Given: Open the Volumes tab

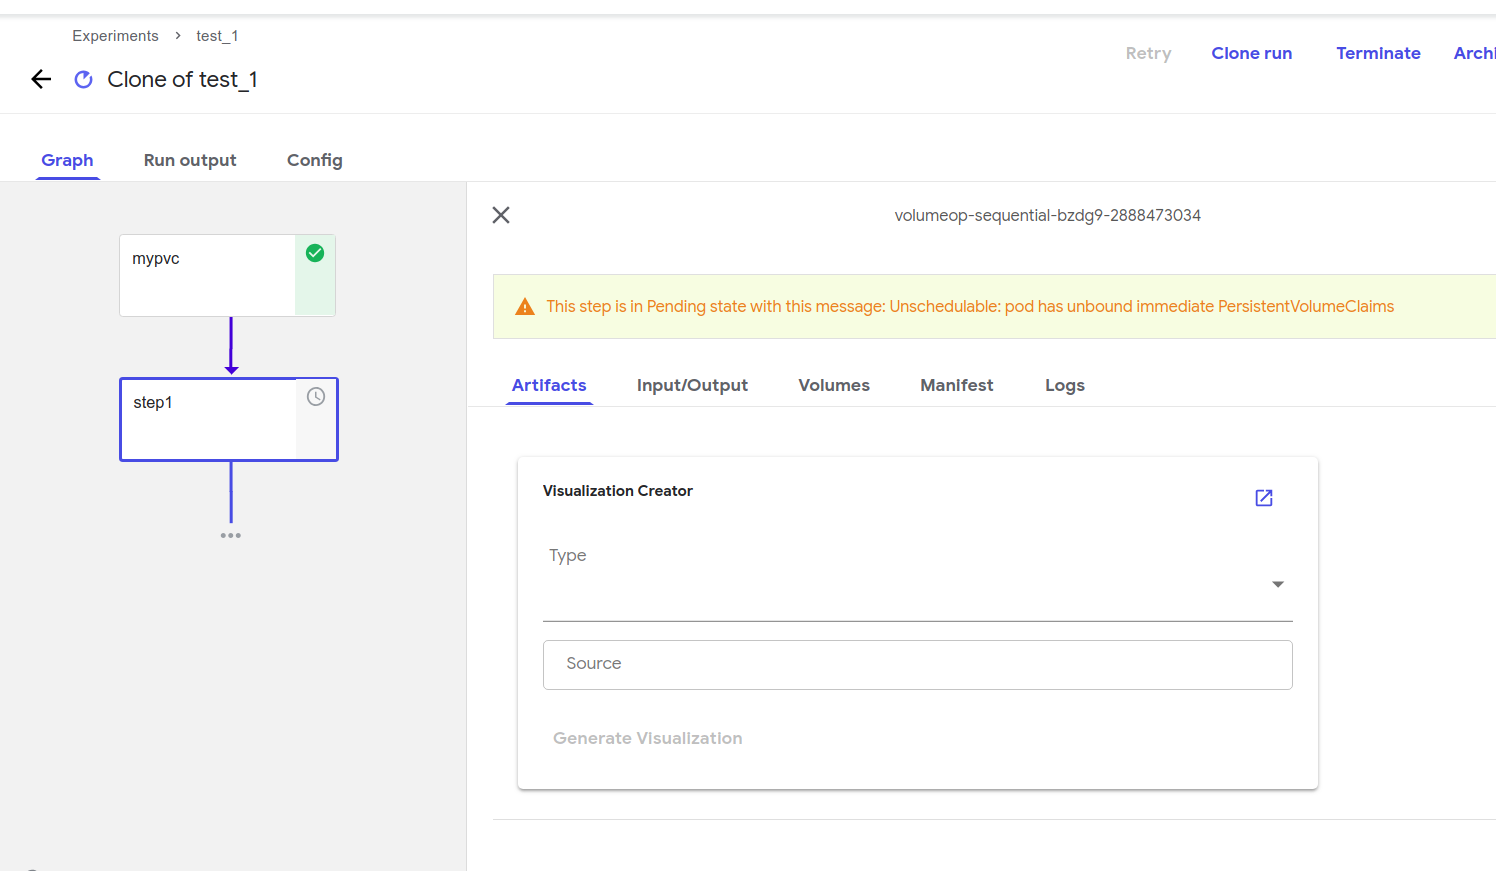Looking at the screenshot, I should [833, 385].
